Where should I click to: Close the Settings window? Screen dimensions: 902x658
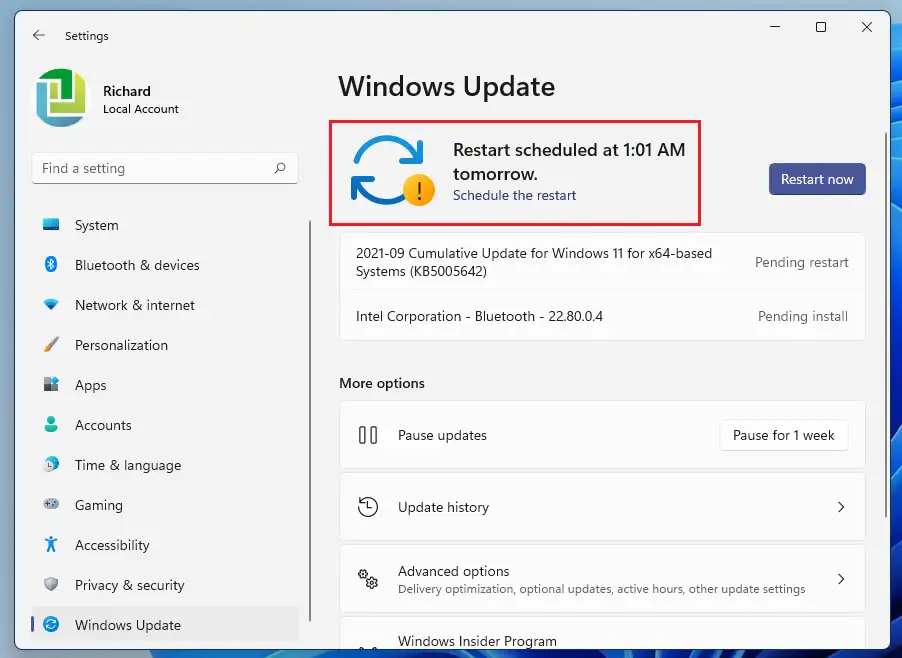pyautogui.click(x=866, y=26)
